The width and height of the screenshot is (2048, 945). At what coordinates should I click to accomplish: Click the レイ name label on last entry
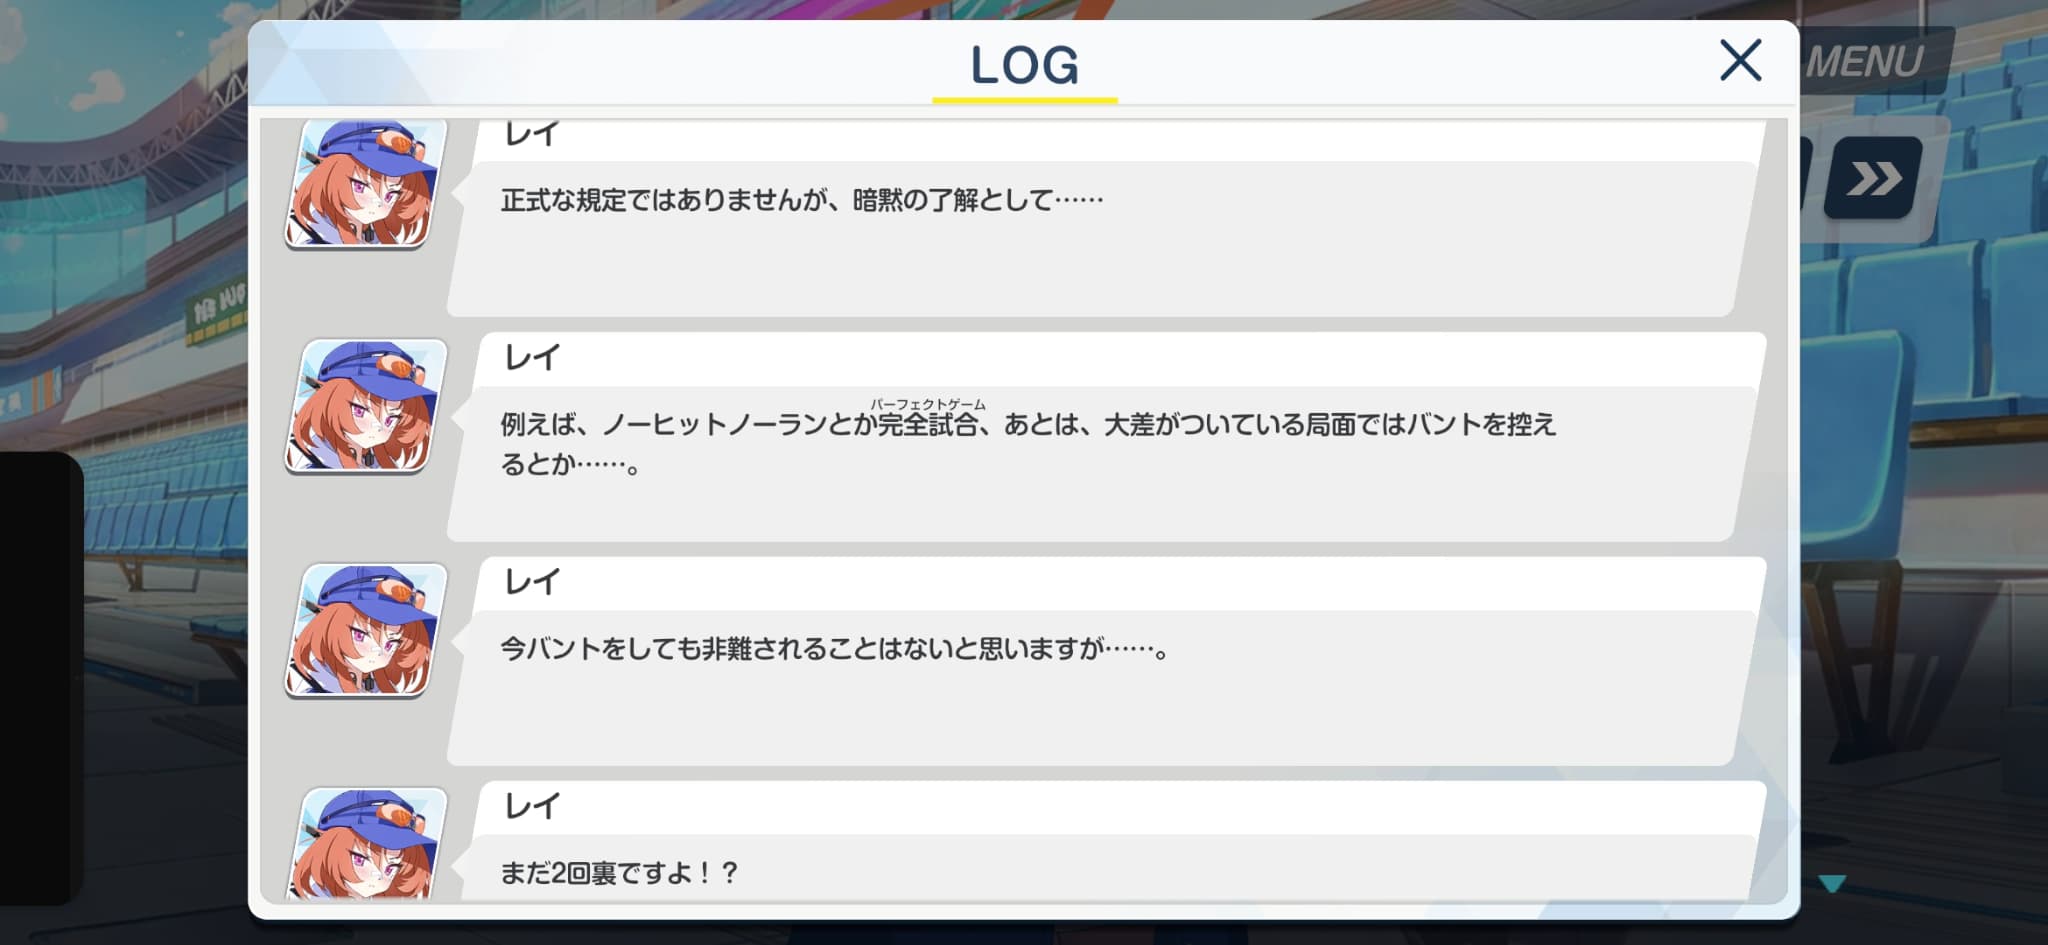[x=532, y=805]
